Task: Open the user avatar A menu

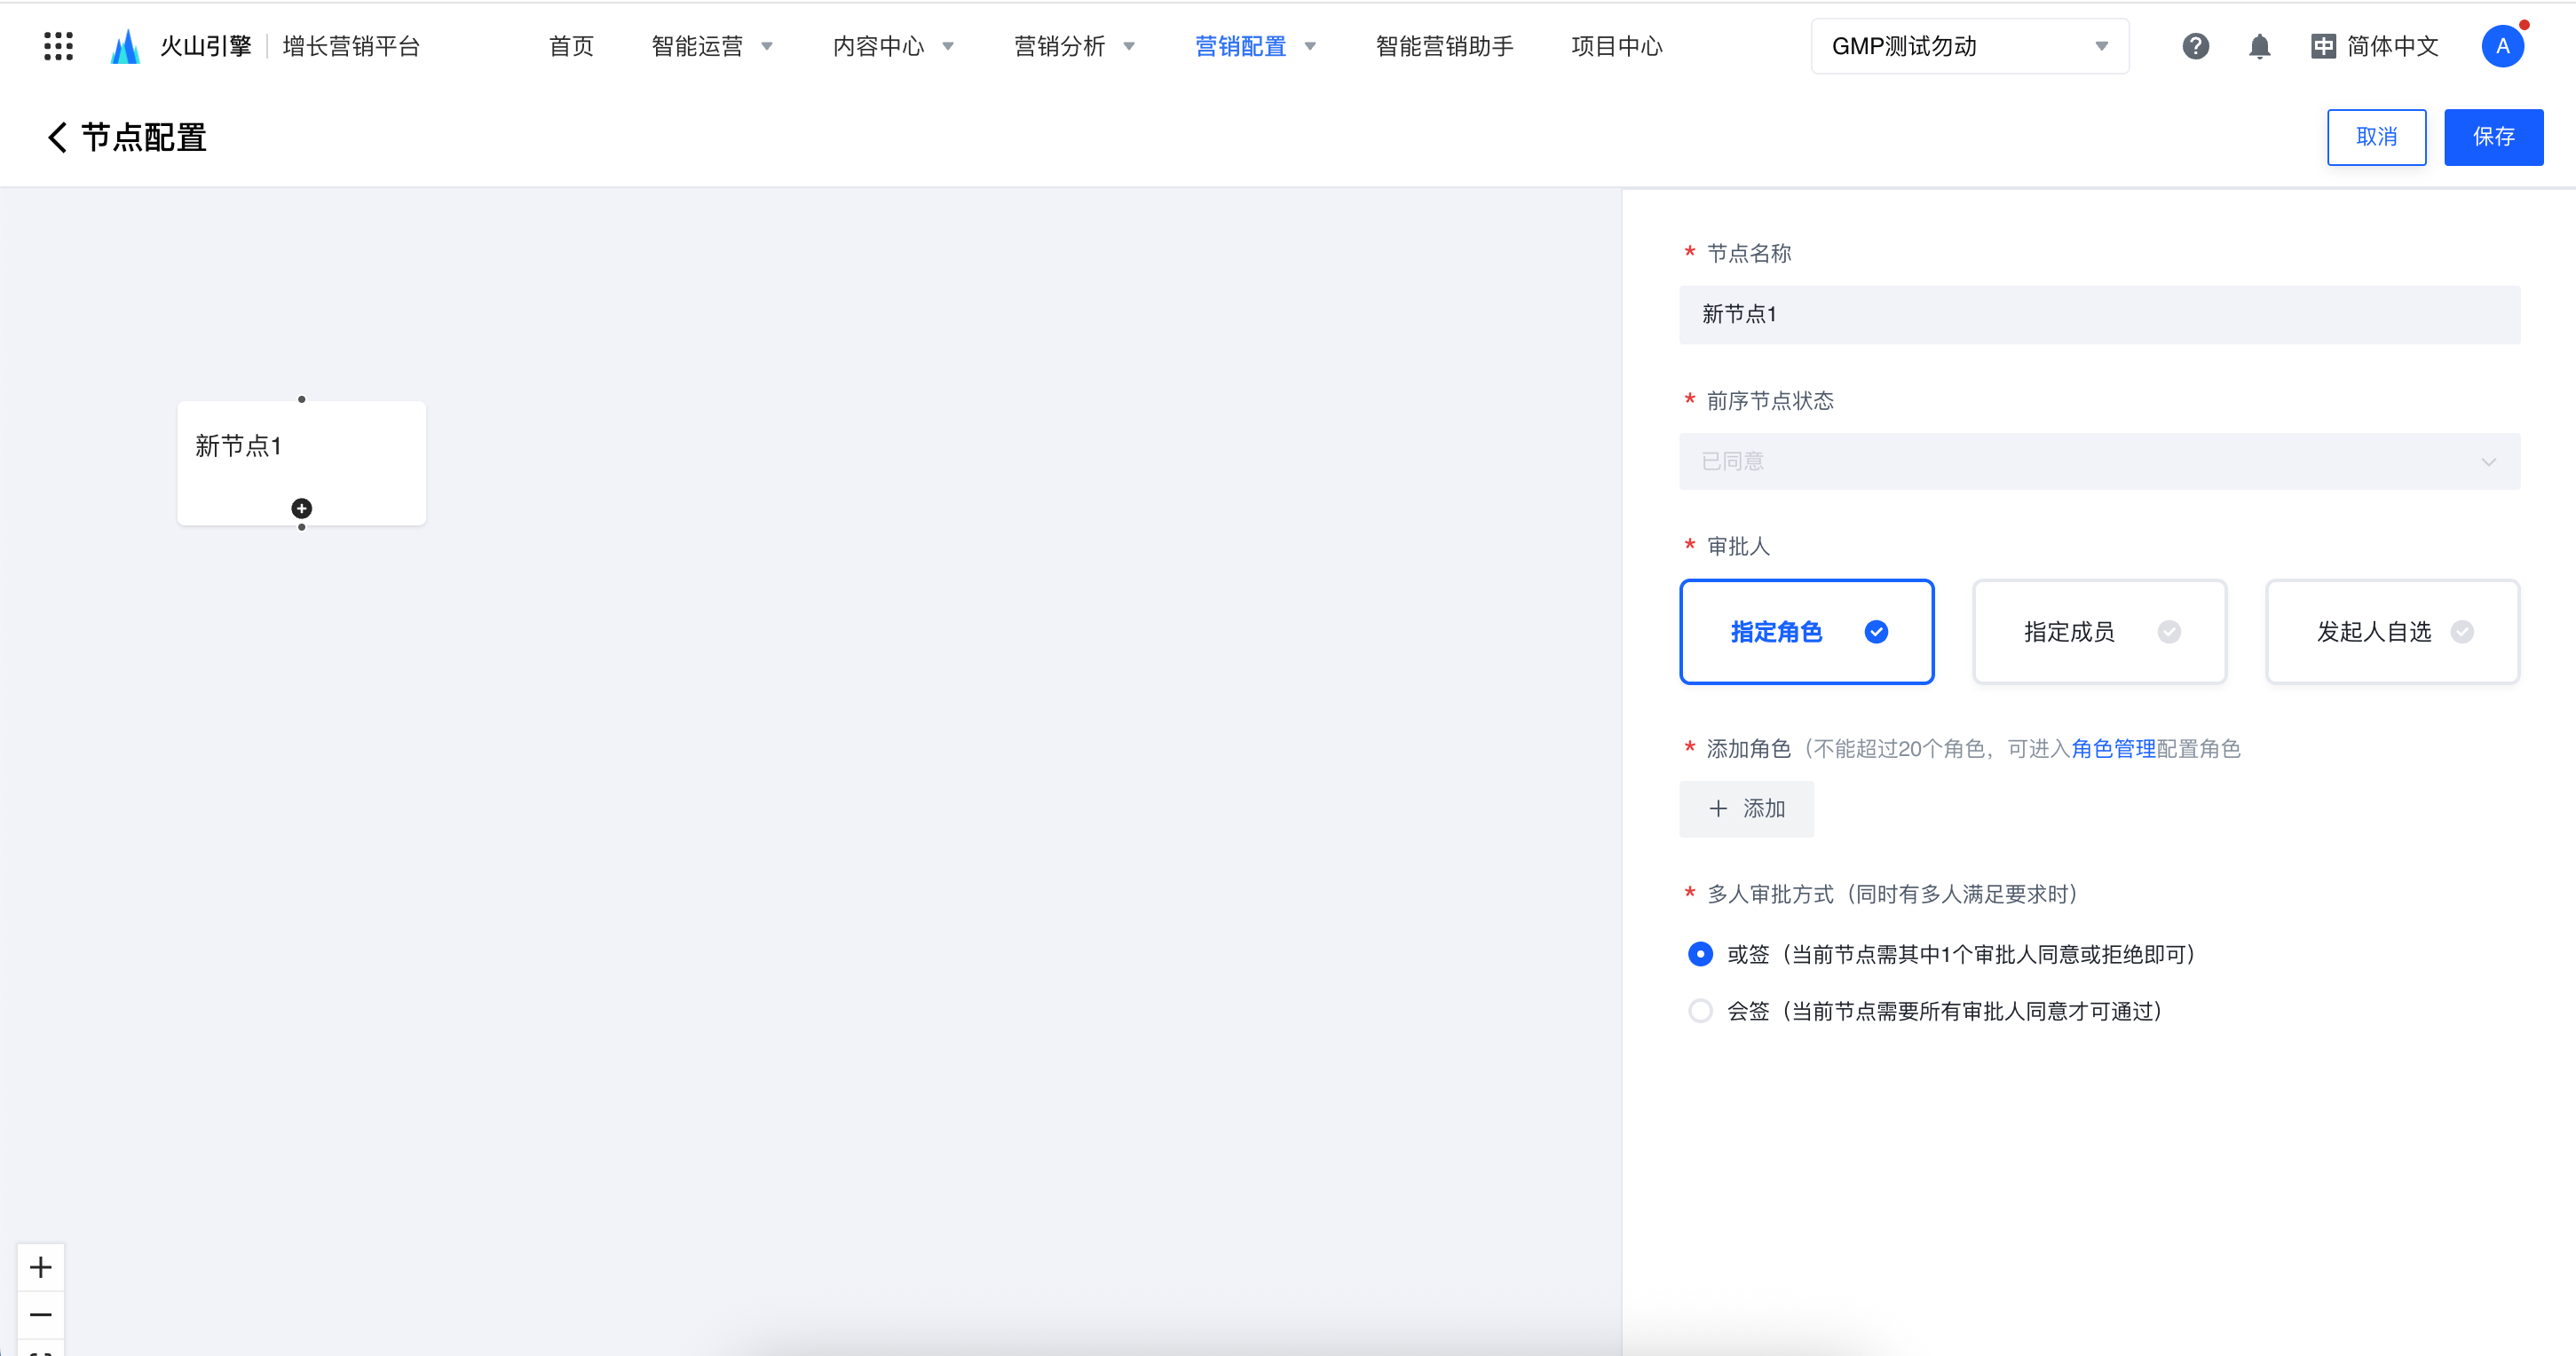Action: 2502,46
